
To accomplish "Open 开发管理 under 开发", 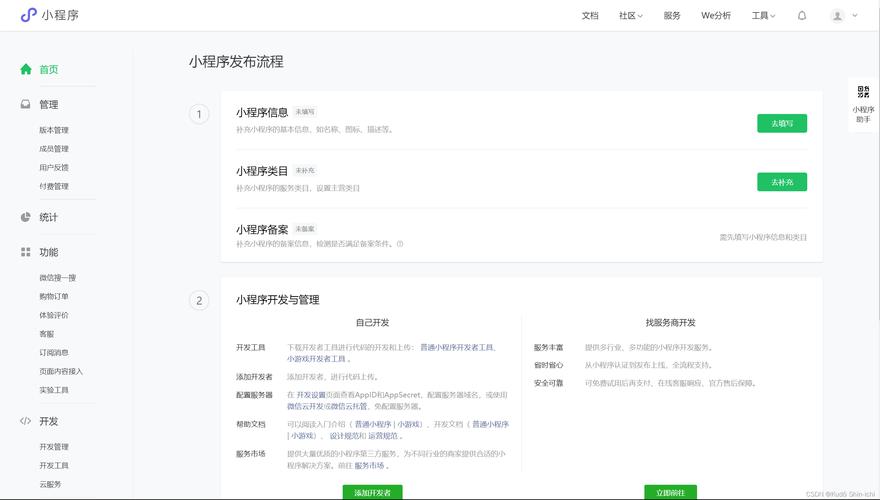I will 54,447.
